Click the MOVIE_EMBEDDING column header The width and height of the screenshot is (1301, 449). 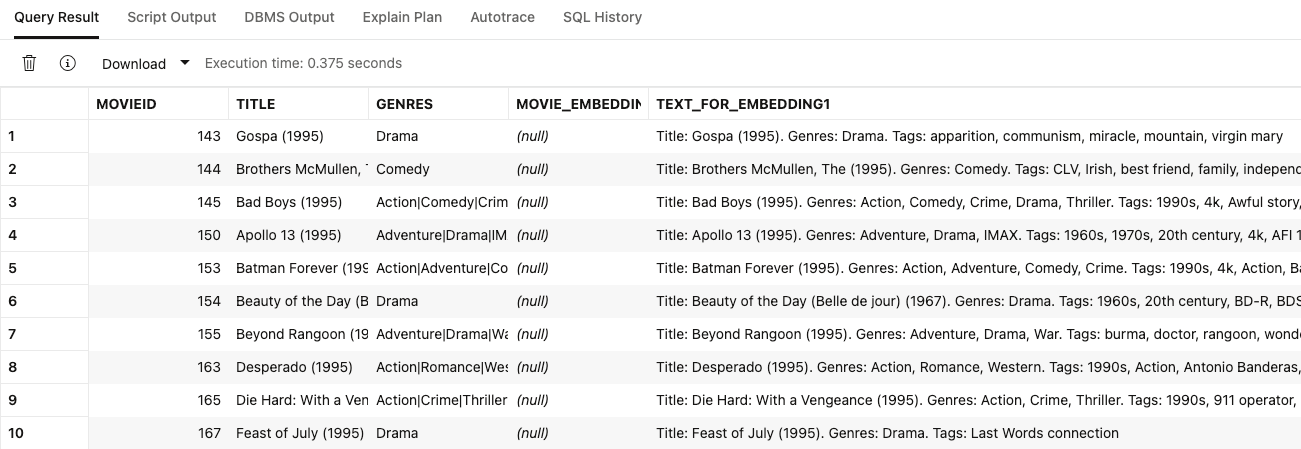point(578,104)
